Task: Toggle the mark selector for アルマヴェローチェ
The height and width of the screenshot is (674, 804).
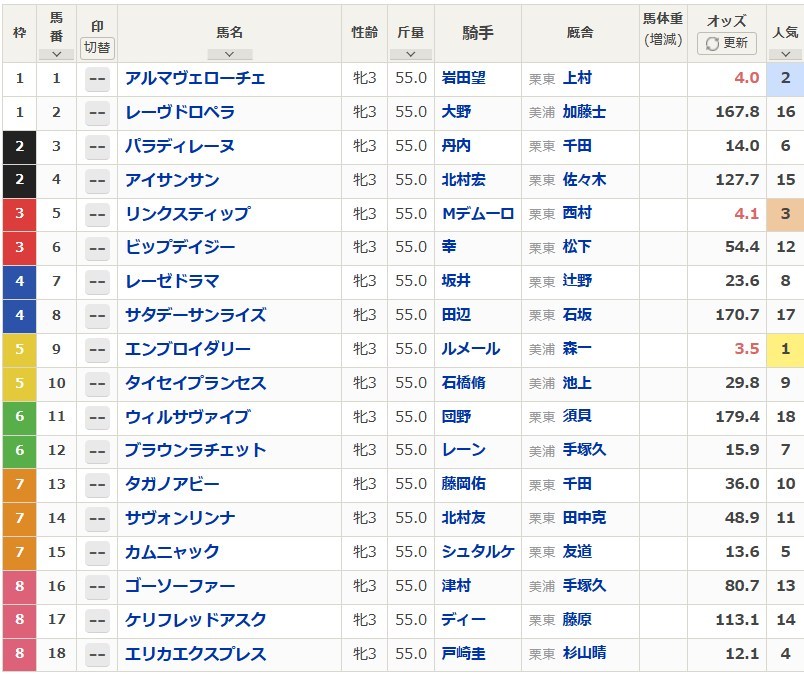Action: [x=97, y=79]
